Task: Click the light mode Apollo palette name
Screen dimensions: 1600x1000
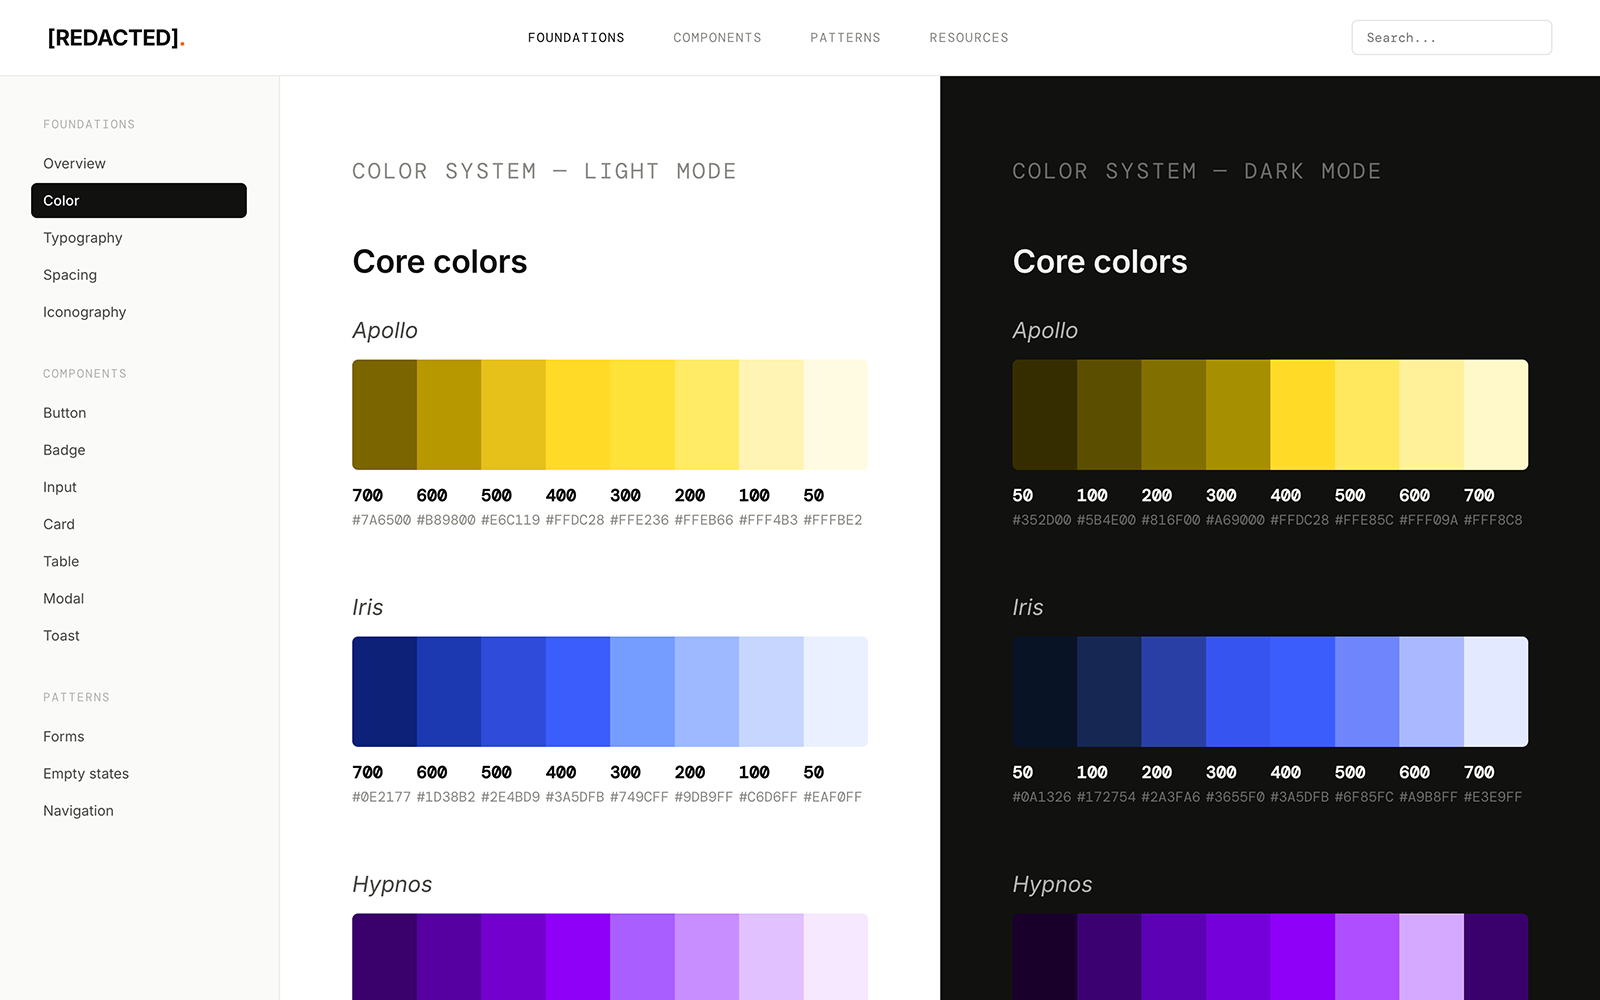Action: (x=385, y=331)
